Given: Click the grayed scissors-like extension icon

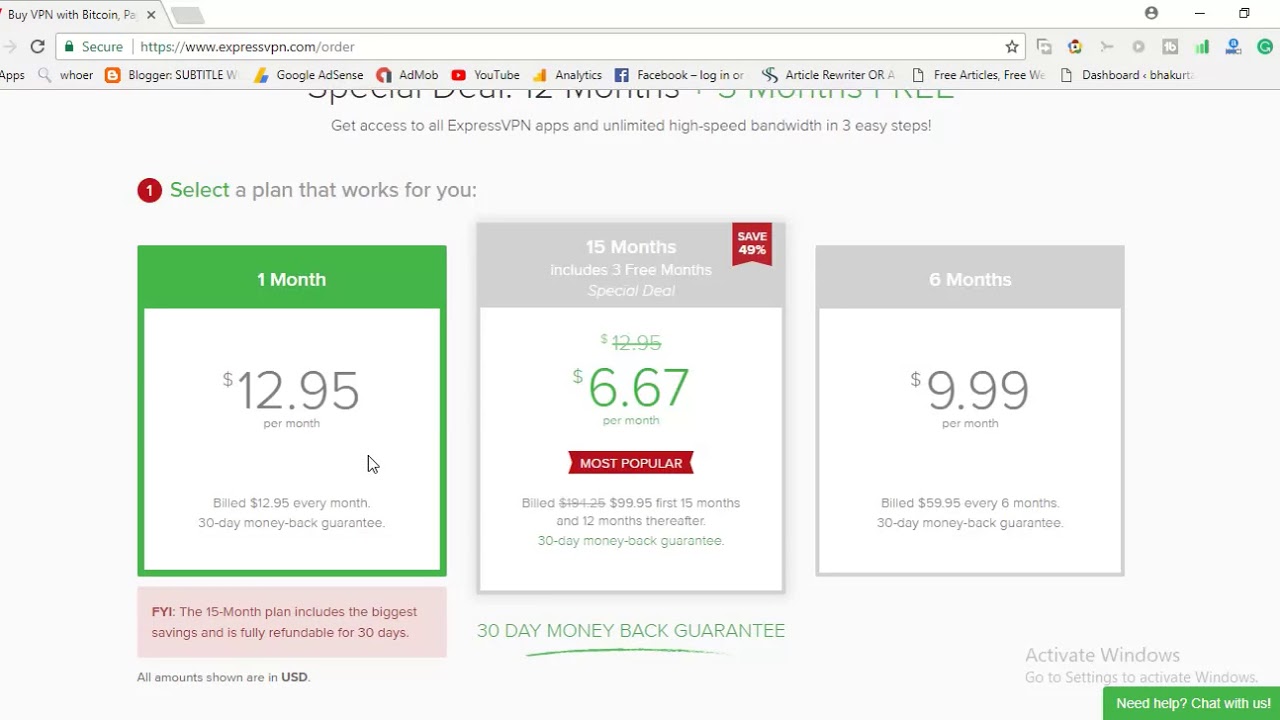Looking at the screenshot, I should tap(1106, 47).
